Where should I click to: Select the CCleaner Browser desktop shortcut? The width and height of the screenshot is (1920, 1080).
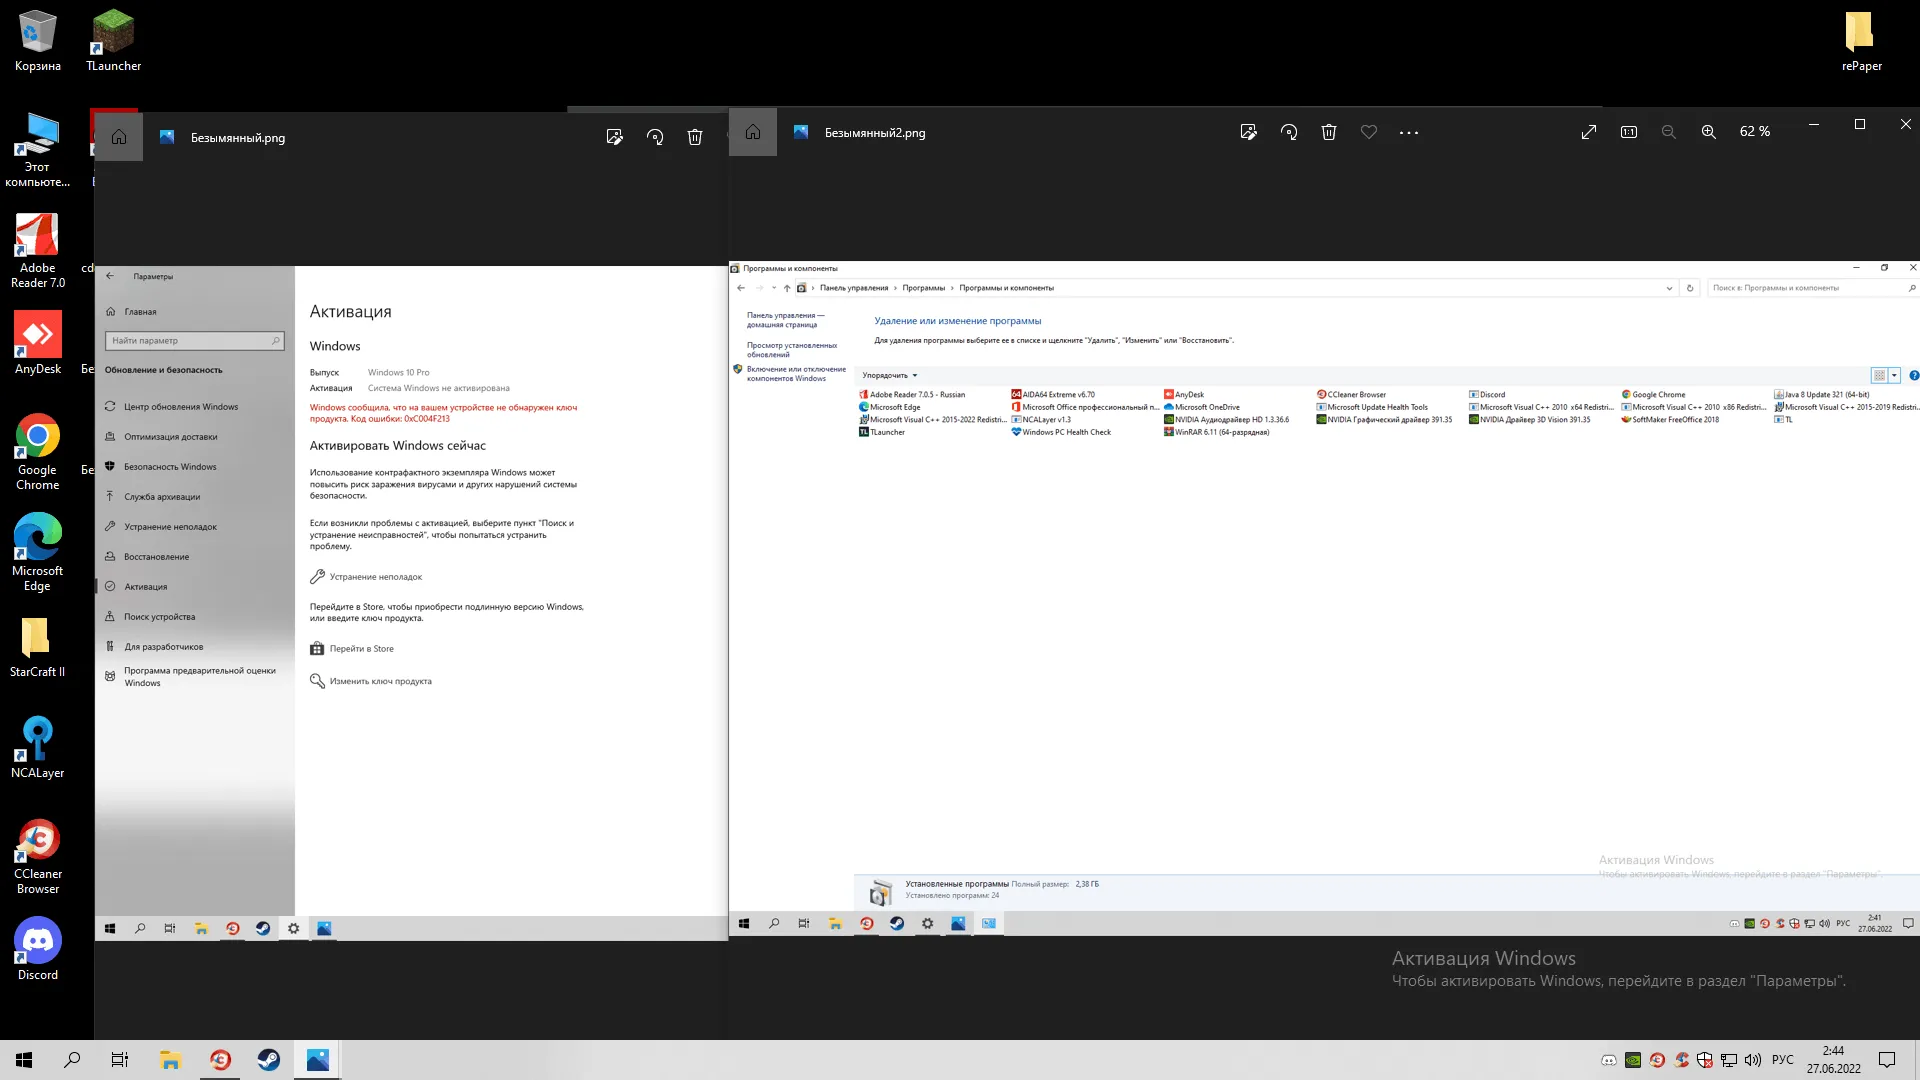37,857
